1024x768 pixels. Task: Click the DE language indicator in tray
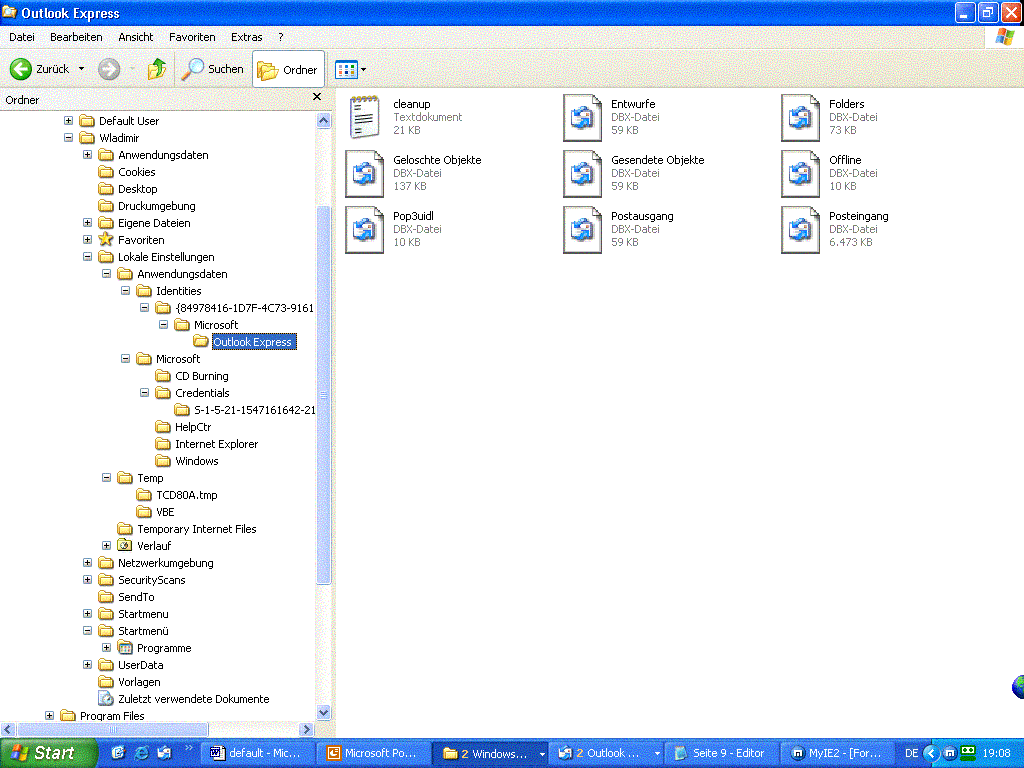point(911,753)
